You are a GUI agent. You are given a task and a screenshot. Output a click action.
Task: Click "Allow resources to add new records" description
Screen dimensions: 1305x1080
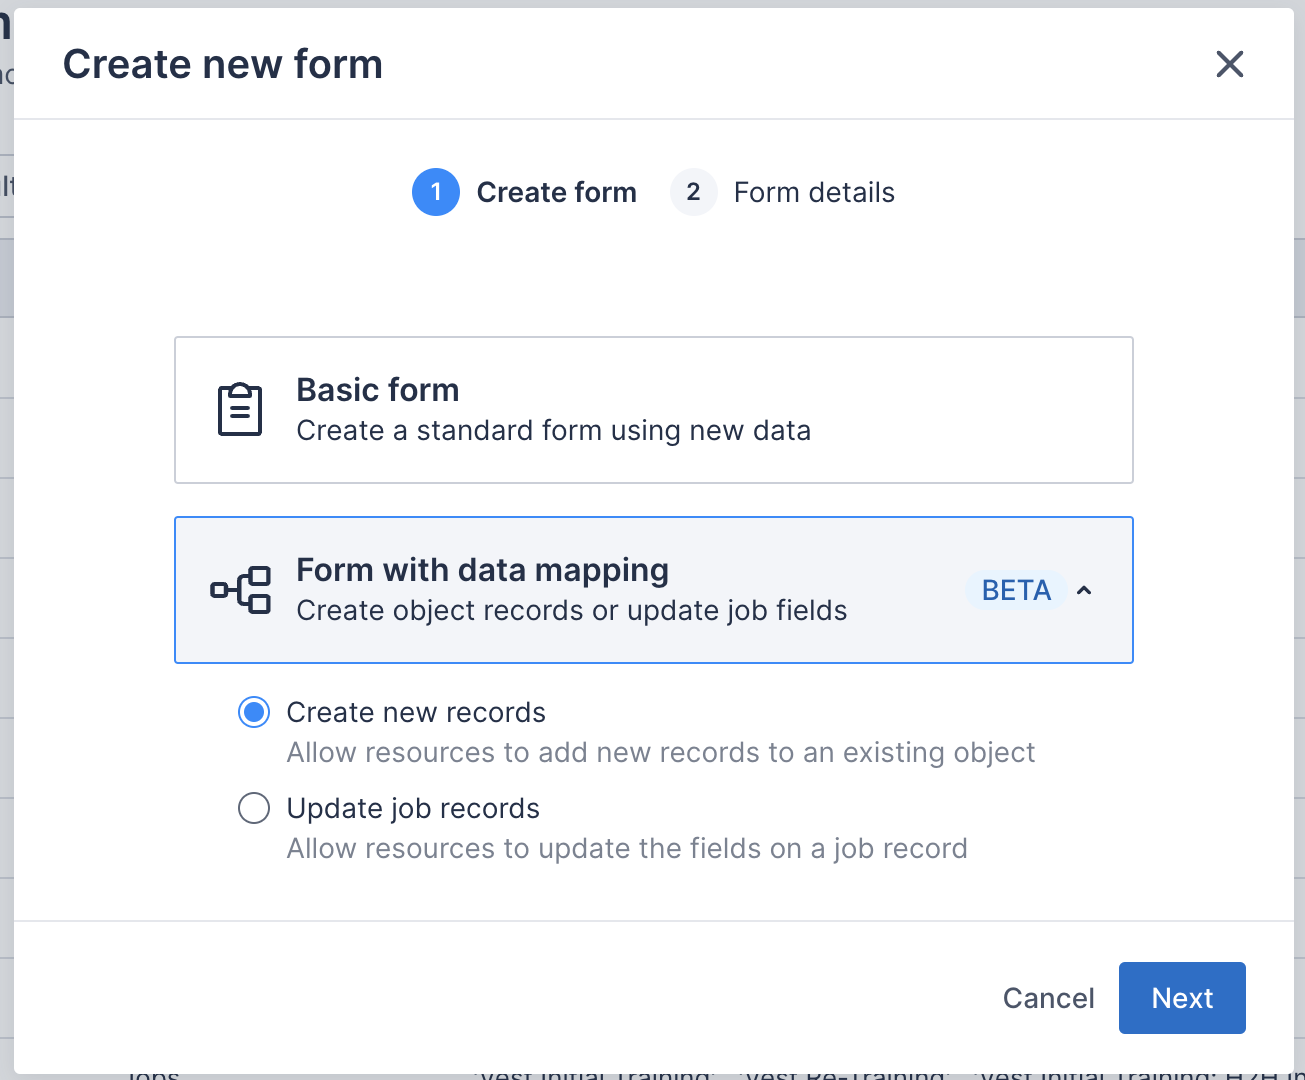click(661, 752)
